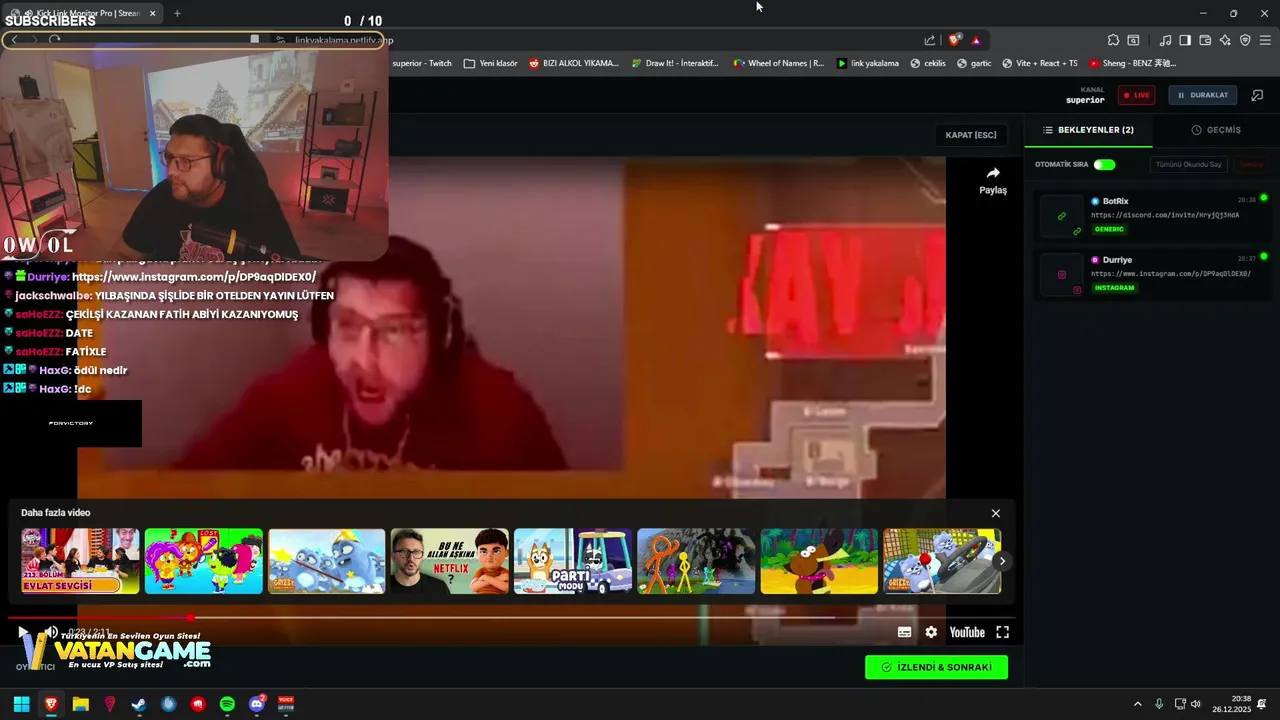Viewport: 1280px width, 720px height.
Task: Open the Brave Wallet icon
Action: point(1205,40)
